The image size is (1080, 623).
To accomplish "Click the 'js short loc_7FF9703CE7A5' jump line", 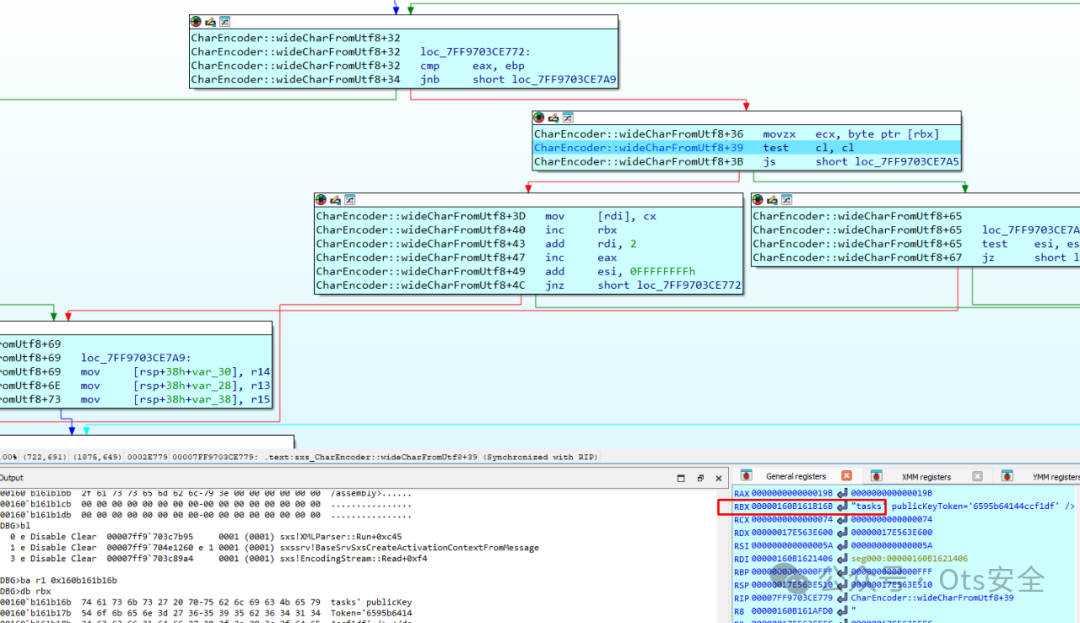I will 861,161.
